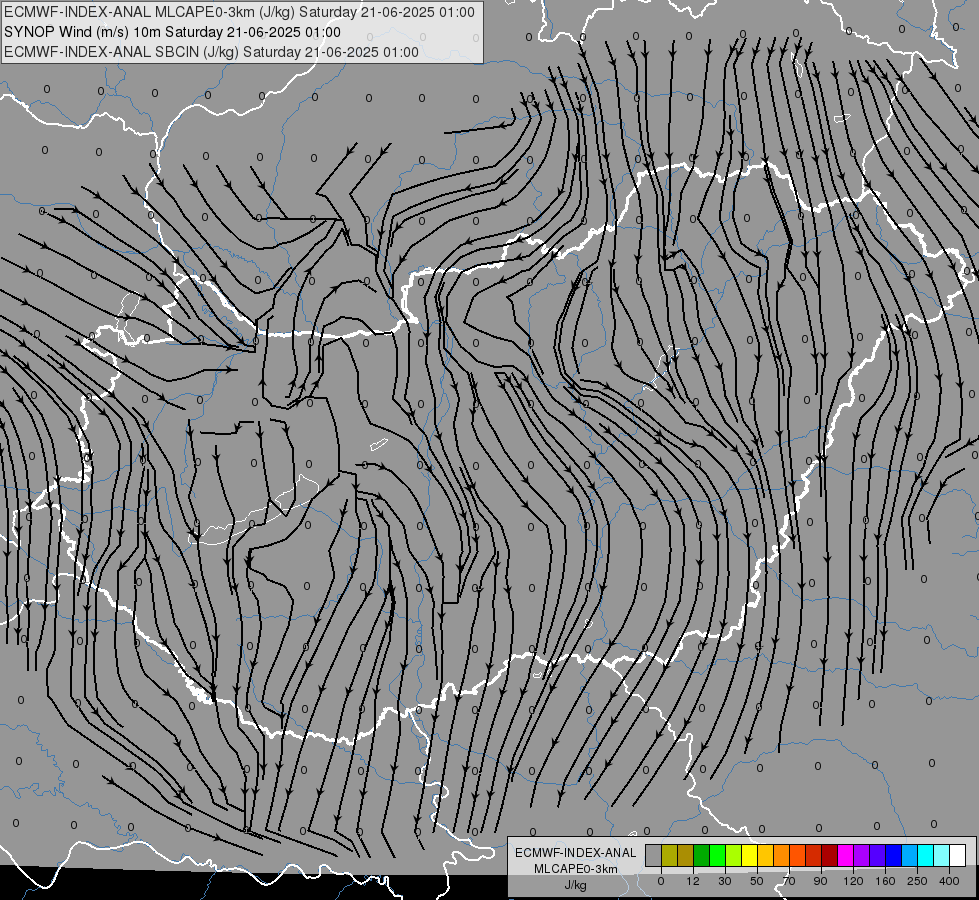
Task: Click the legend scale value '30'
Action: pos(725,881)
